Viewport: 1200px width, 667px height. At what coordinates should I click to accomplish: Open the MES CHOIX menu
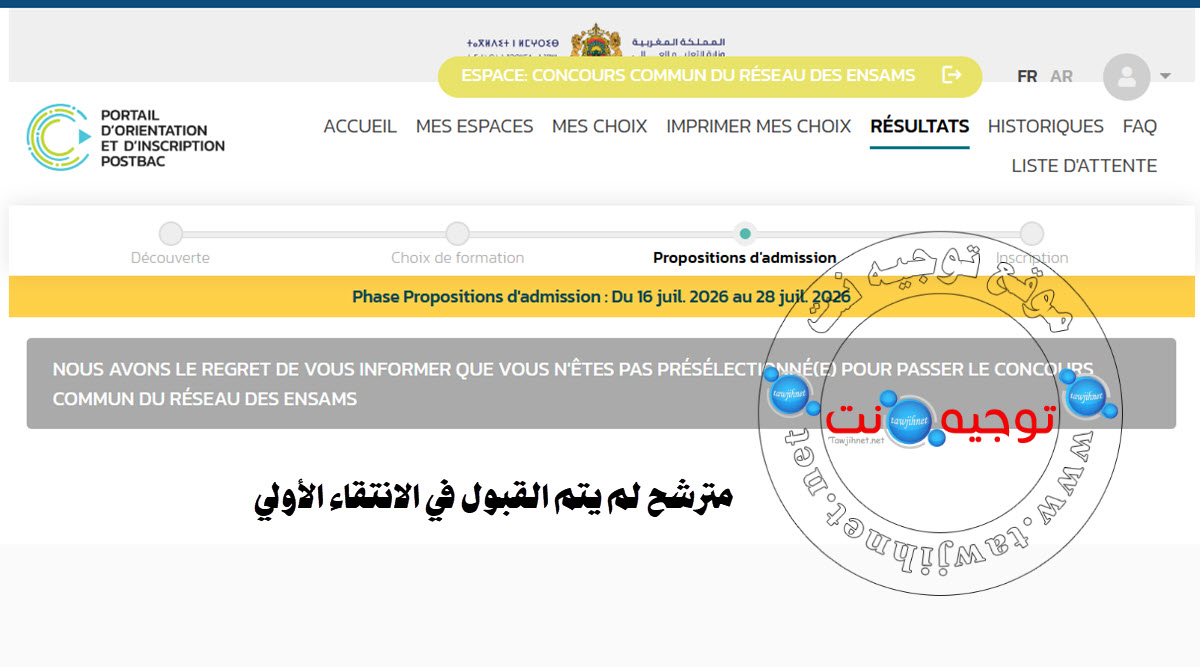(x=599, y=126)
